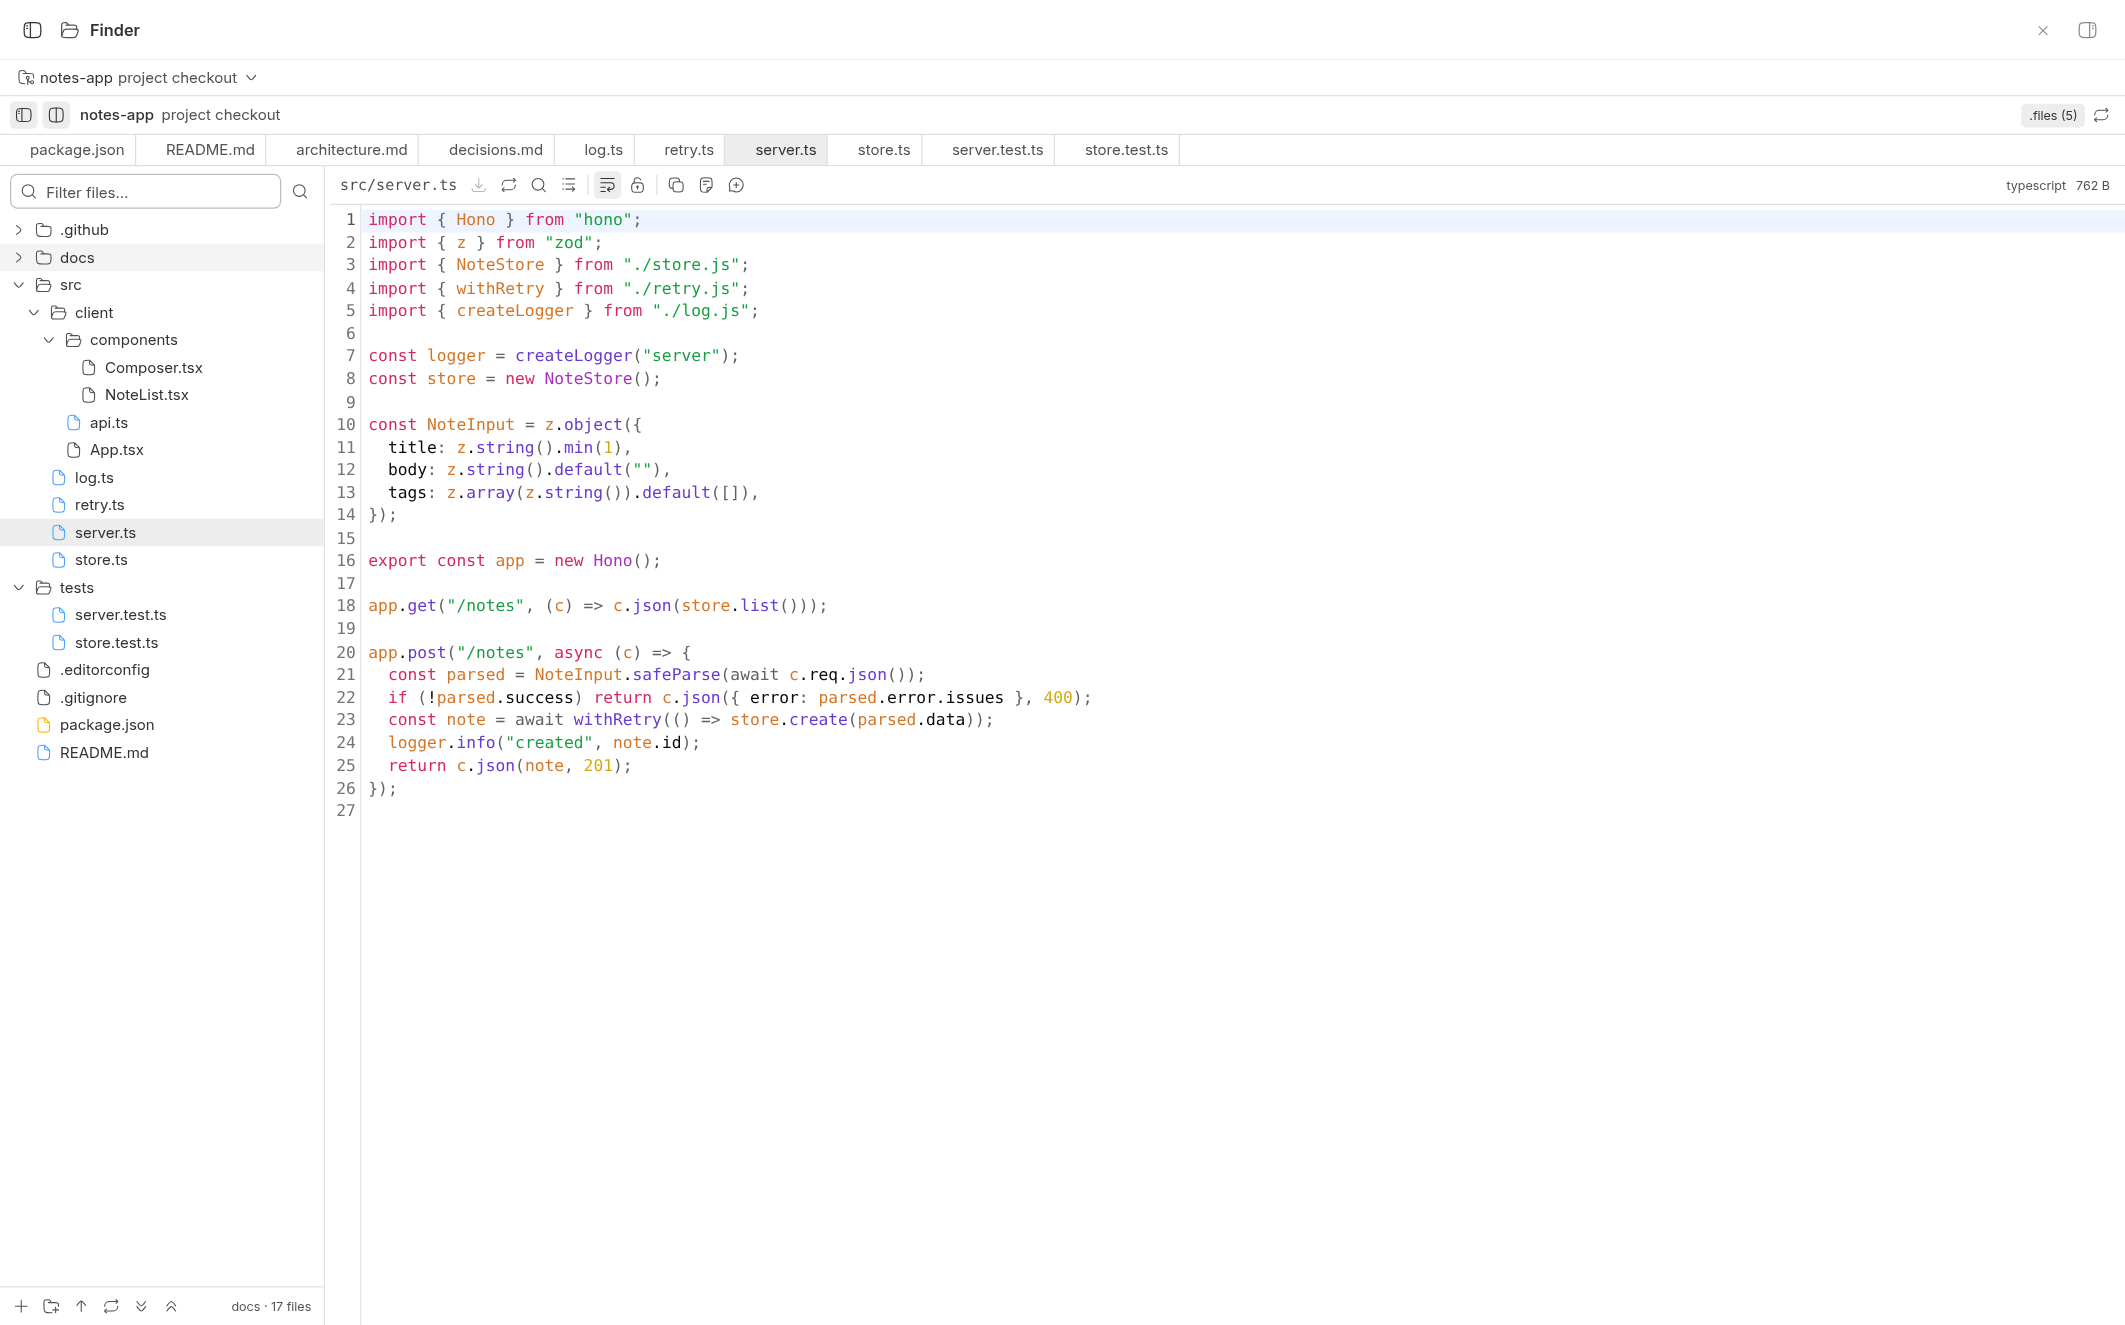
Task: Click the go-to-line list icon in the editor toolbar
Action: point(569,185)
